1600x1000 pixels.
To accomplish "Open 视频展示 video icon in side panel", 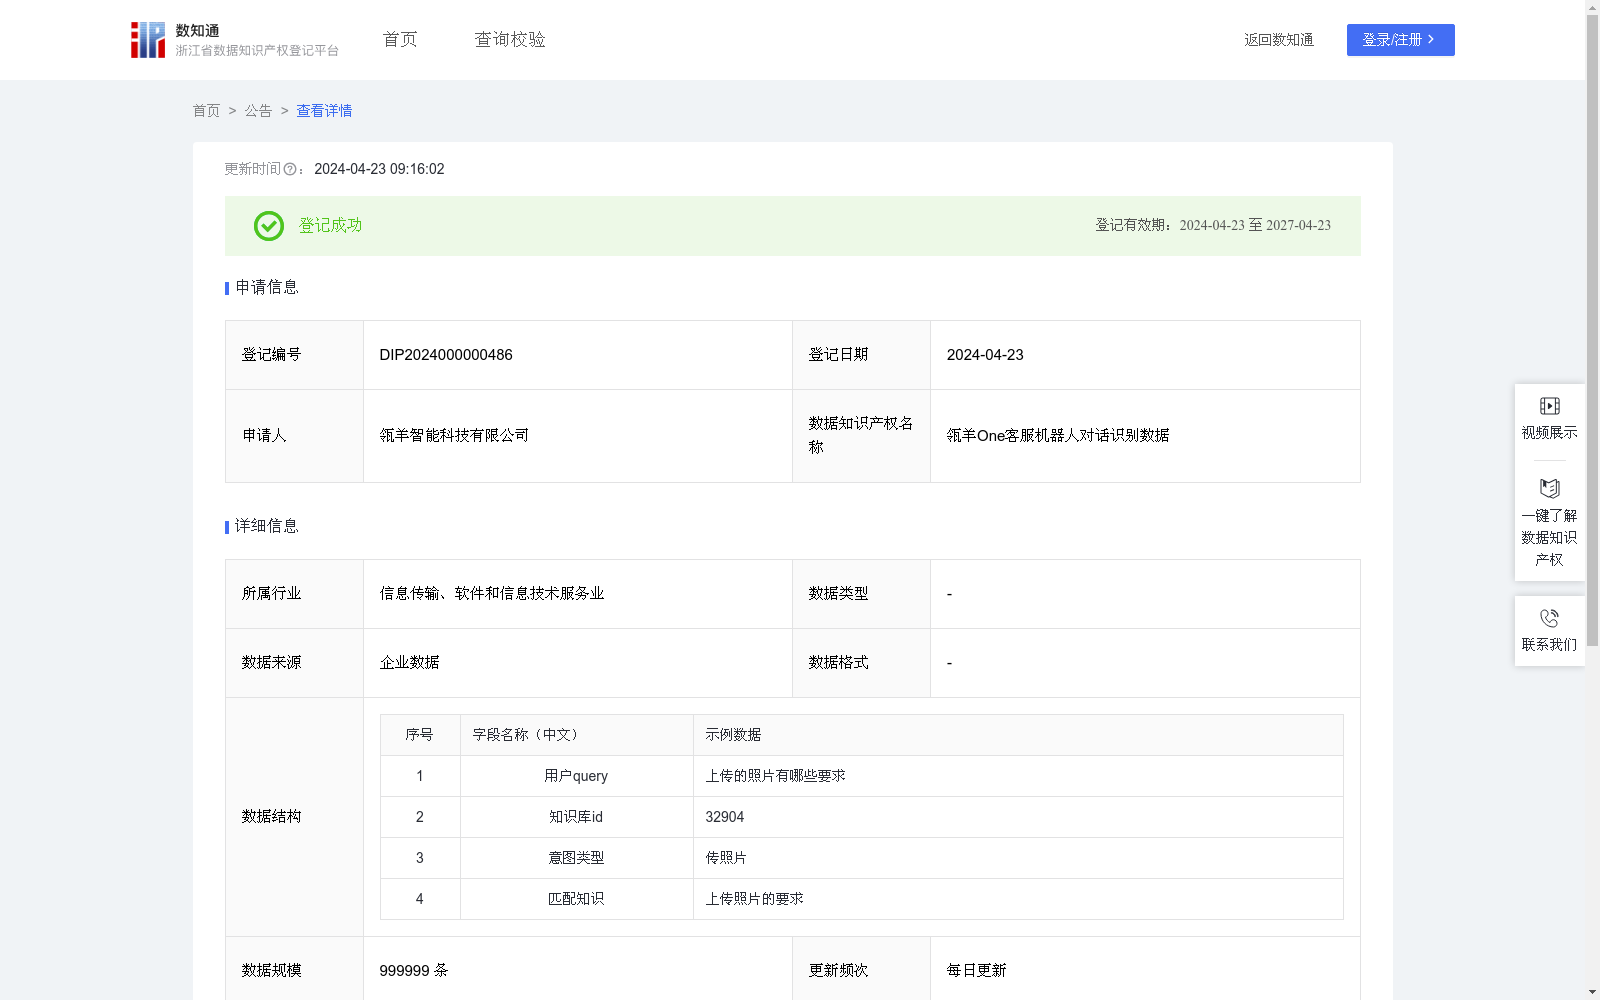I will pos(1549,406).
